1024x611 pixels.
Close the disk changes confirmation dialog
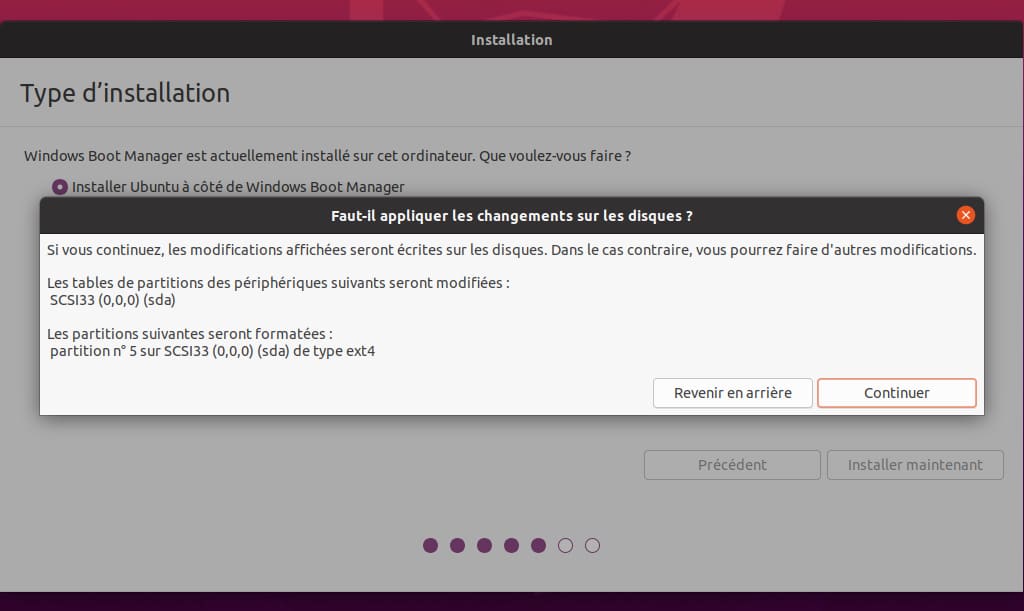[x=965, y=215]
